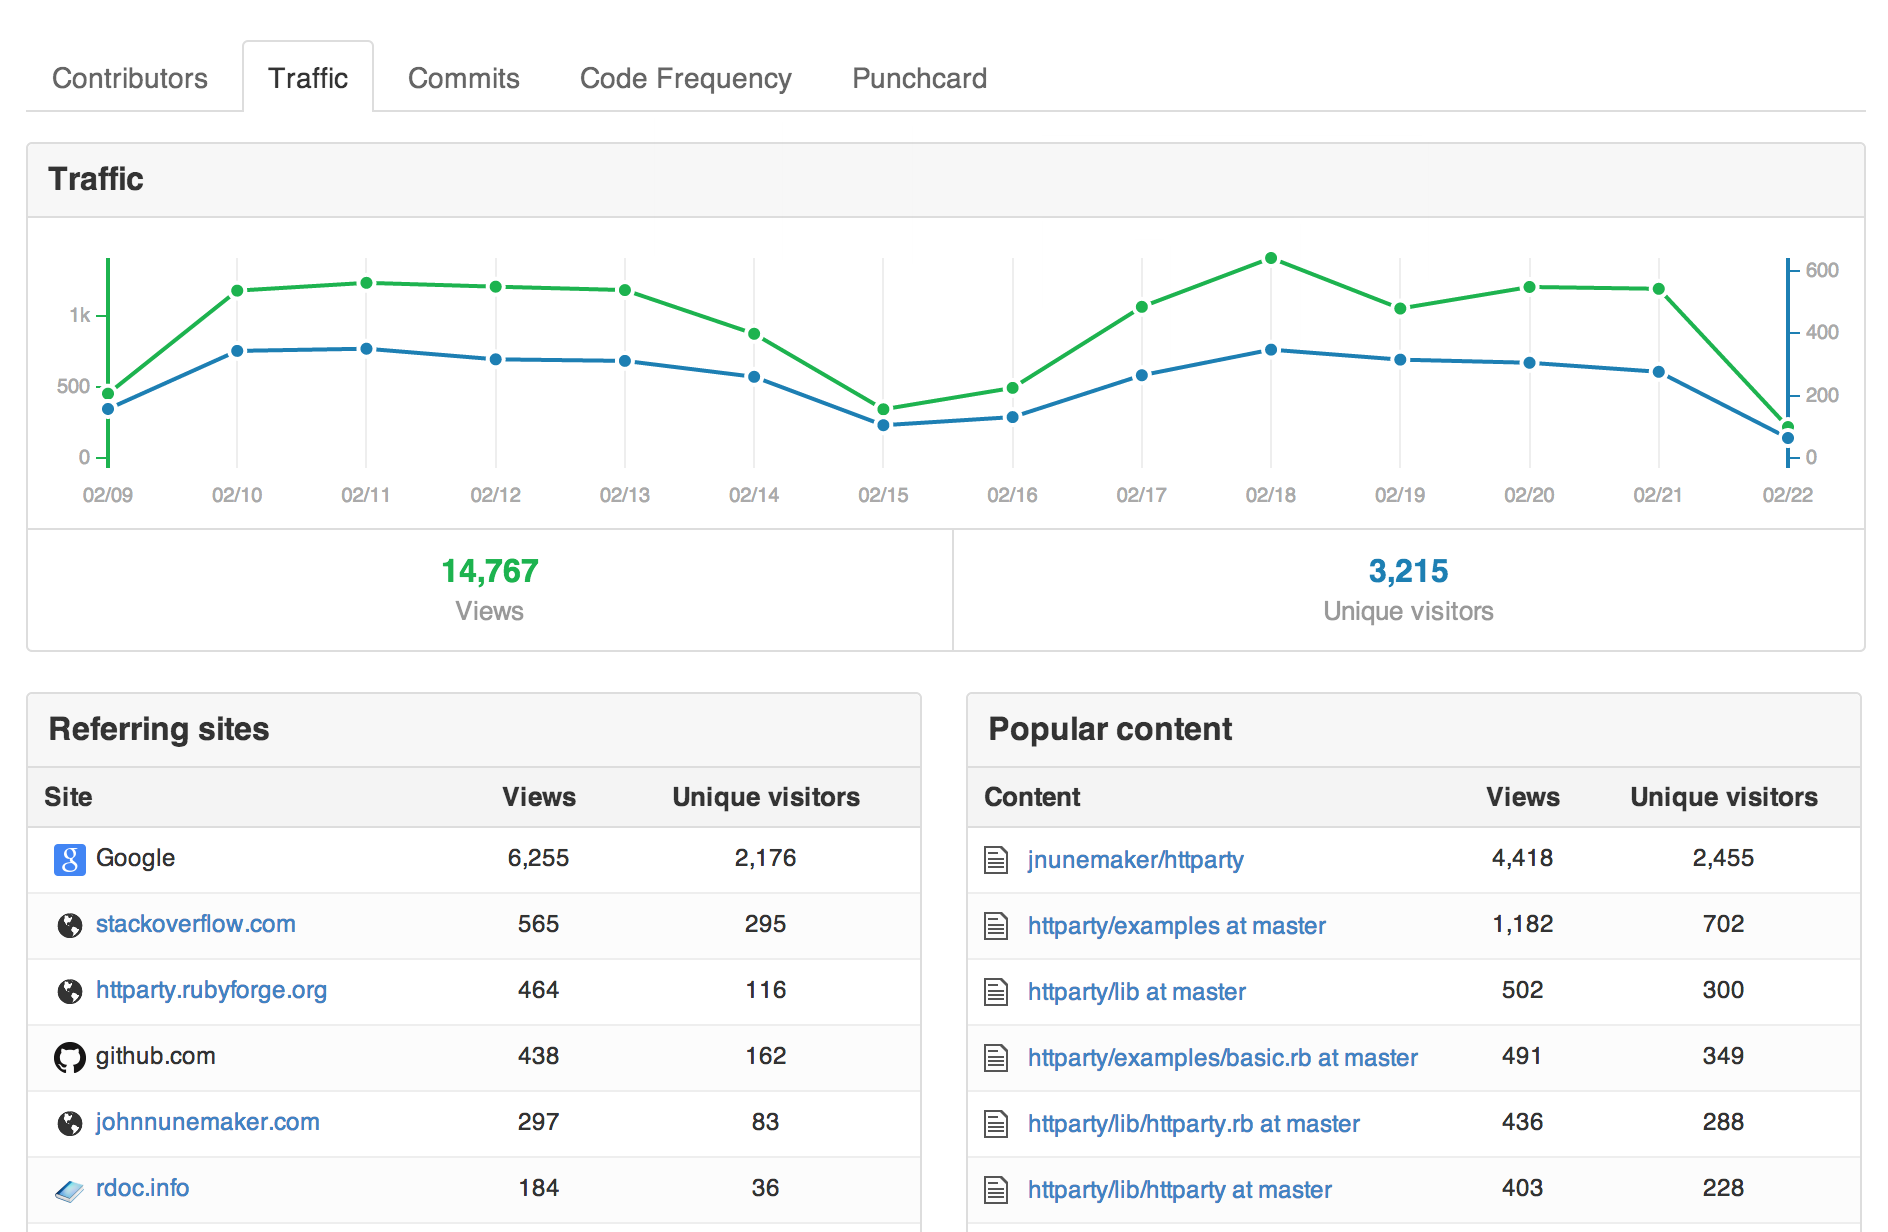Image resolution: width=1888 pixels, height=1232 pixels.
Task: Click the document icon beside httparty/lib/httparty.rb
Action: (997, 1123)
